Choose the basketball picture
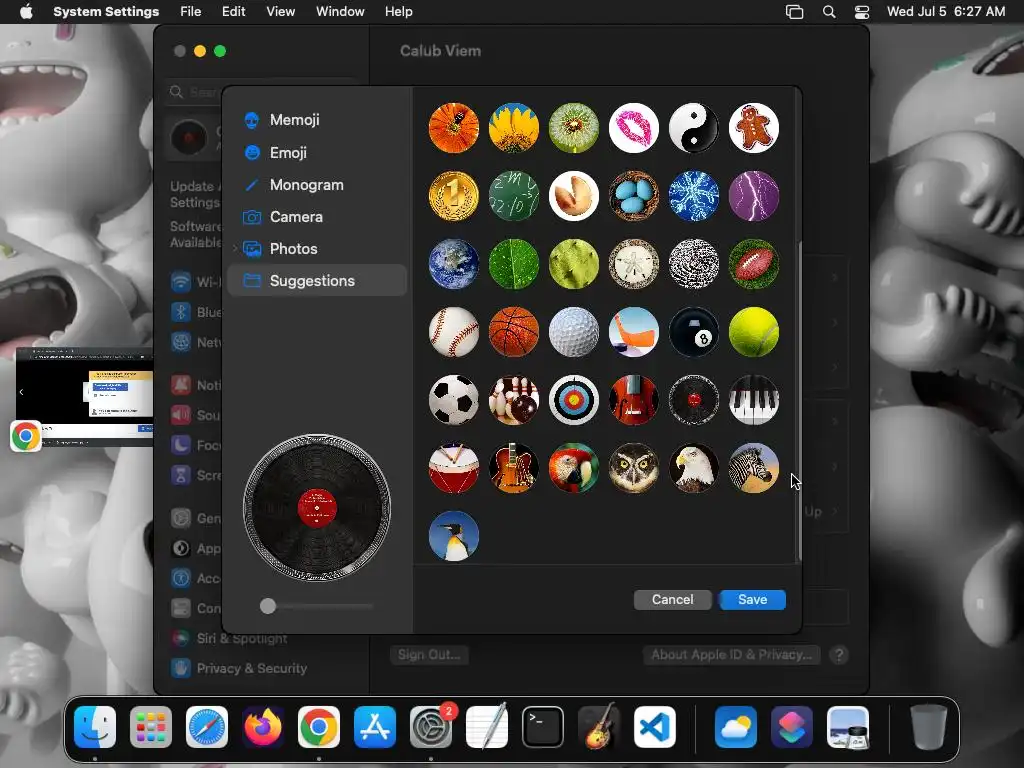The height and width of the screenshot is (768, 1024). point(514,332)
